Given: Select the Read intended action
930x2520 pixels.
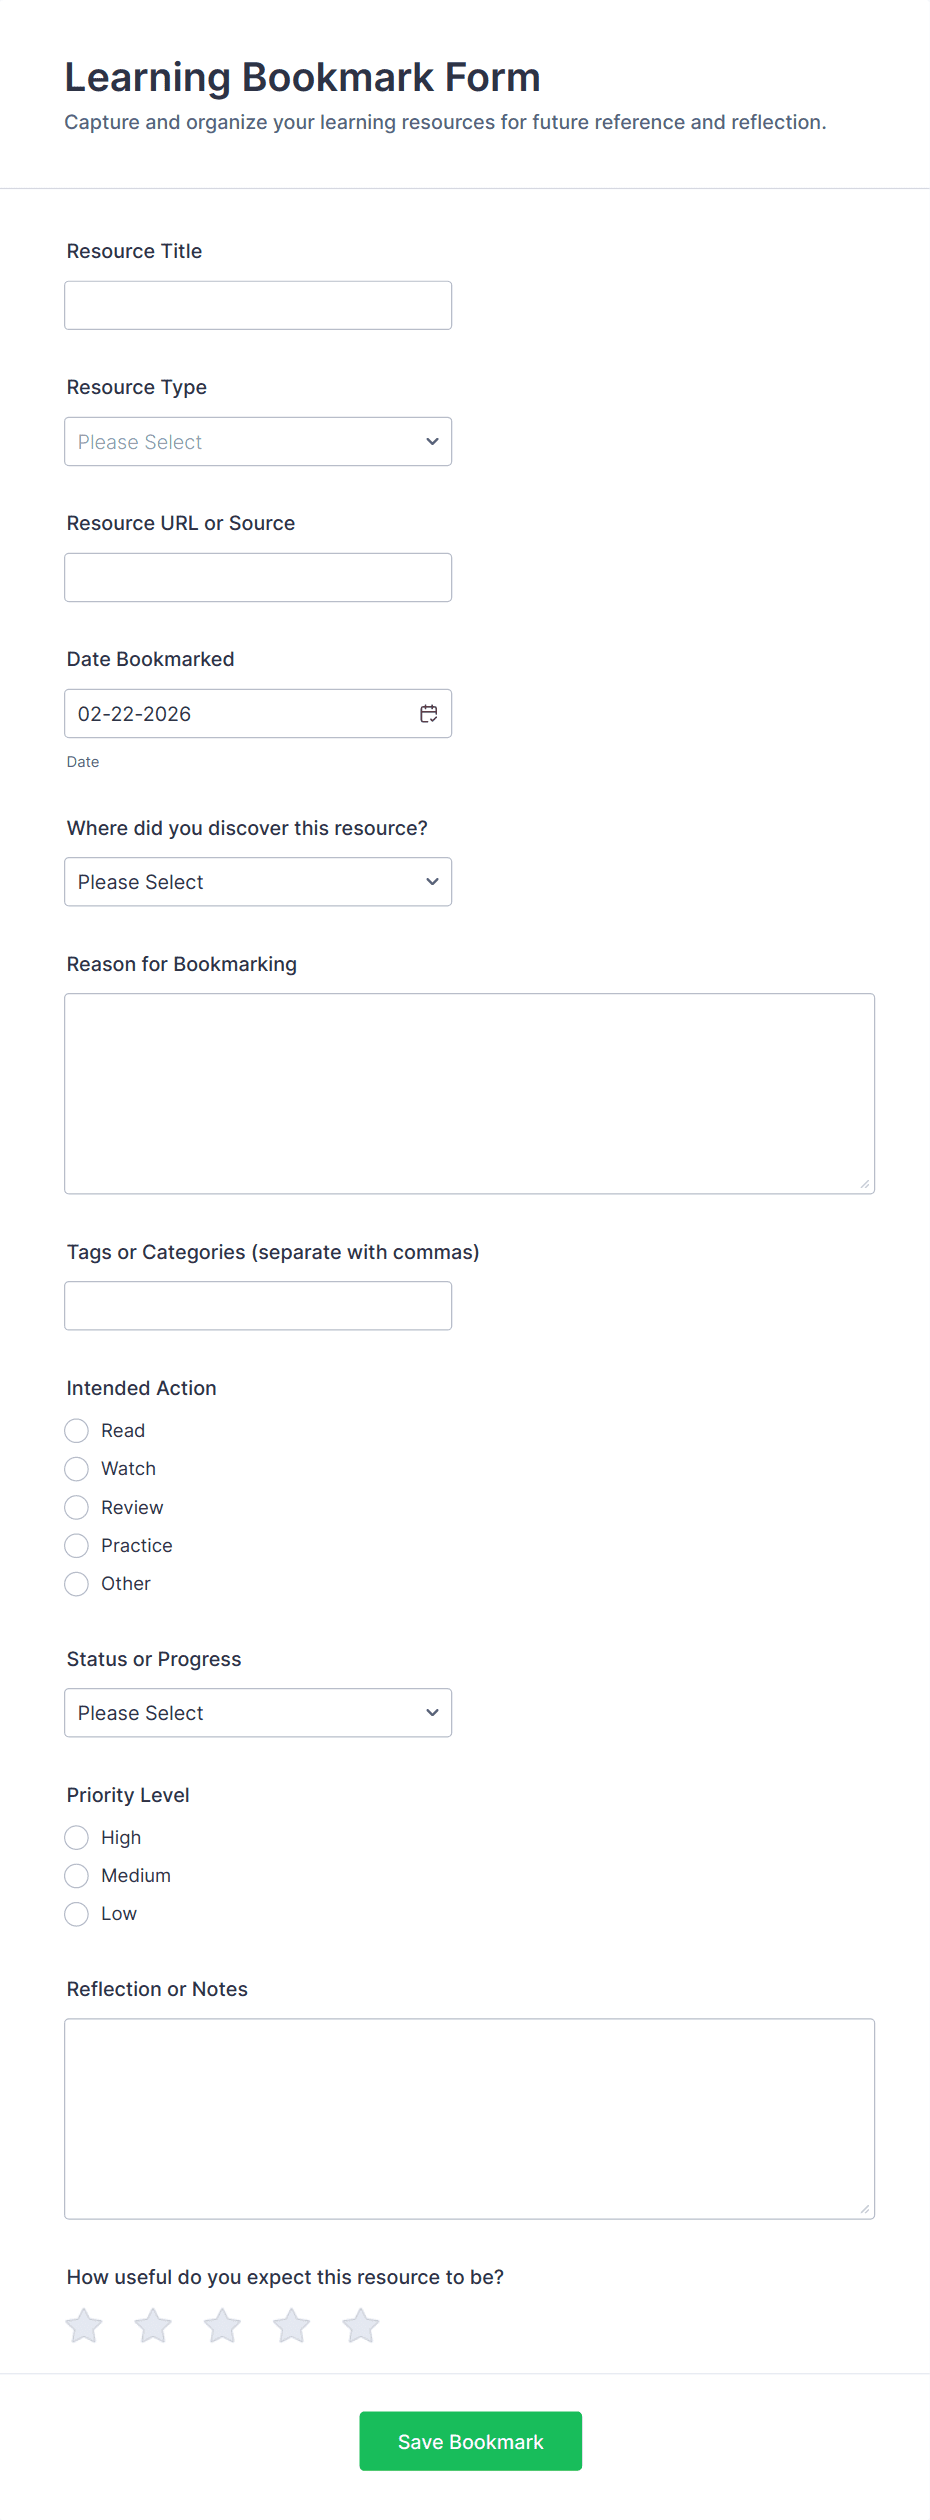Looking at the screenshot, I should [x=77, y=1431].
